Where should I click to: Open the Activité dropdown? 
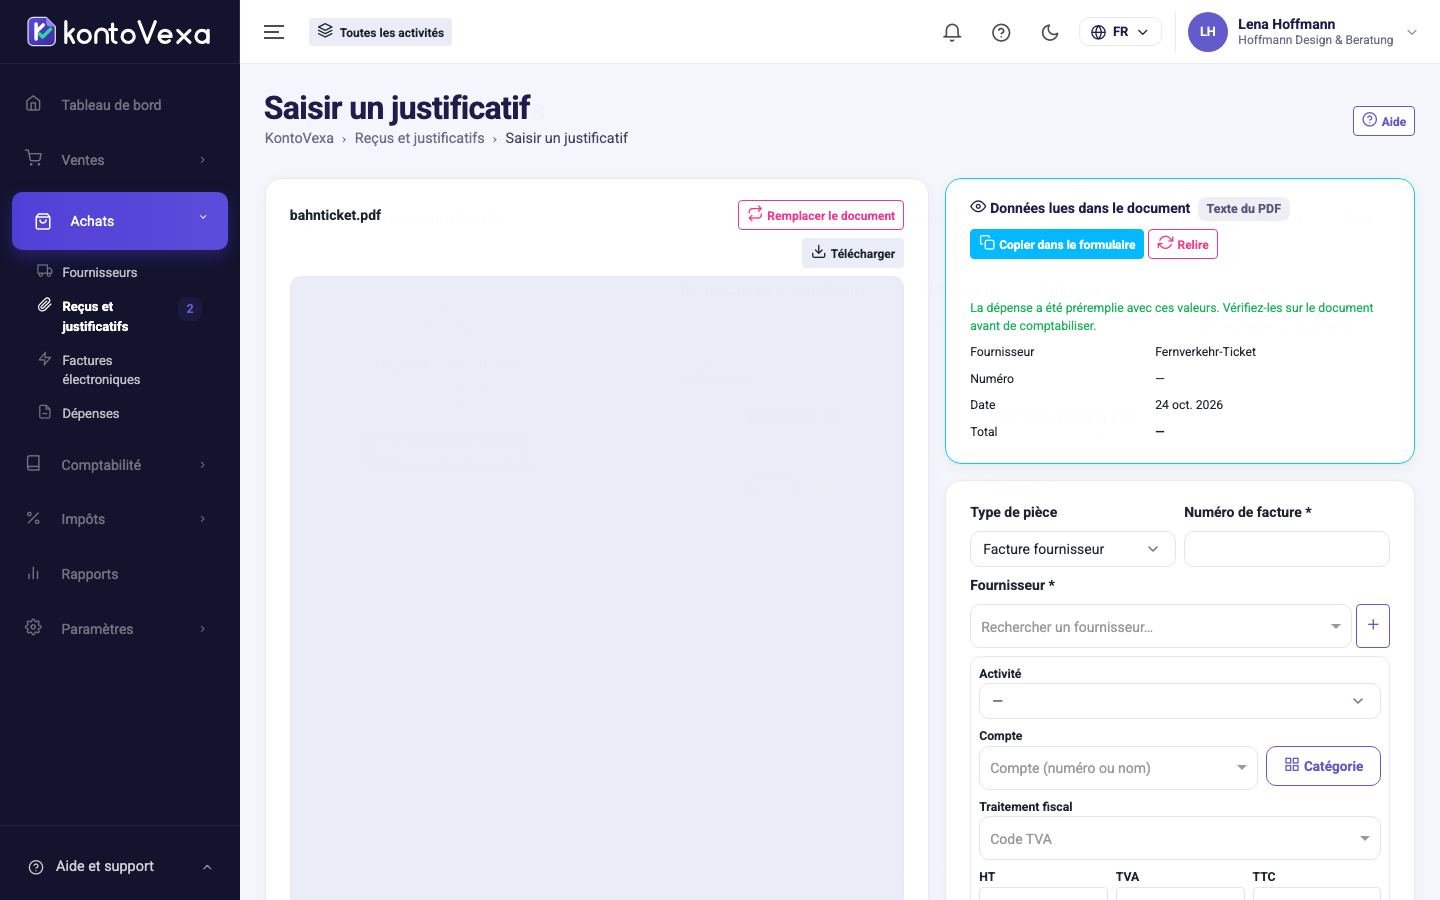click(1180, 701)
